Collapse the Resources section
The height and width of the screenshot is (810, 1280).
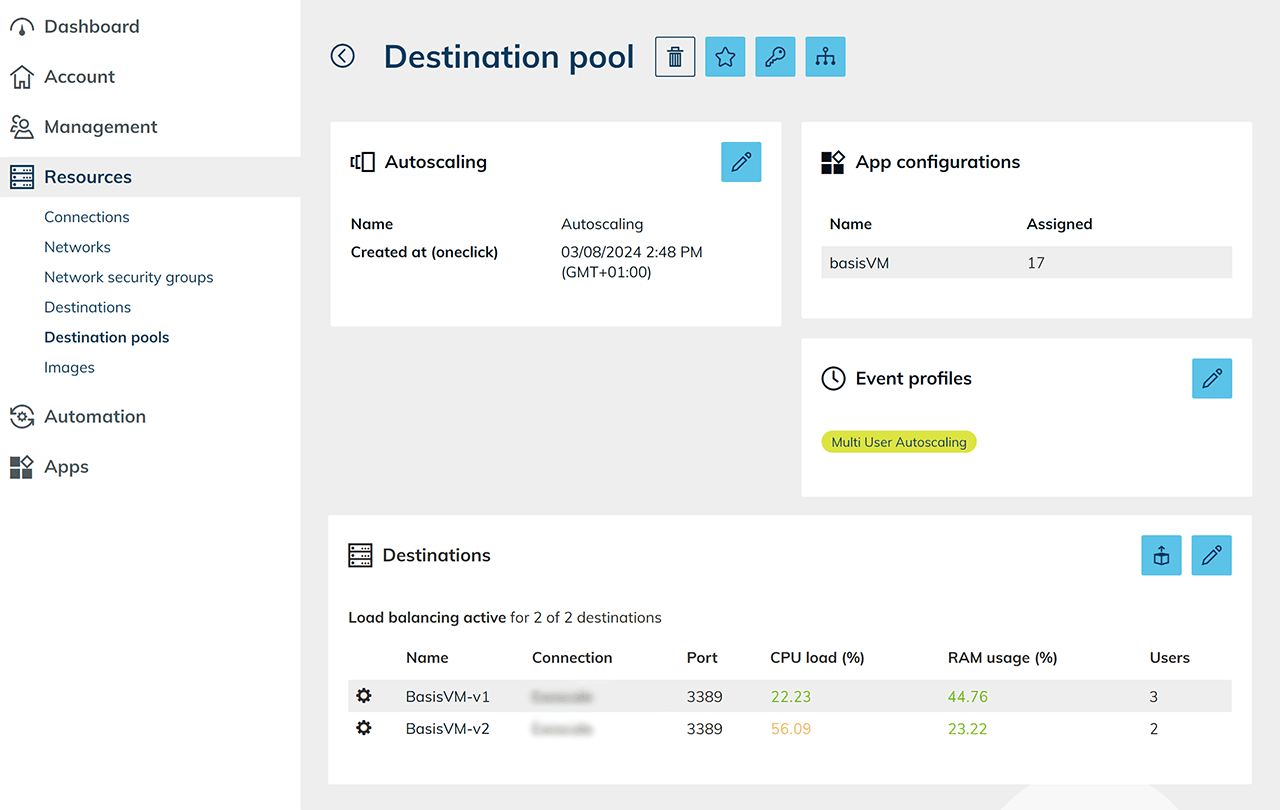click(88, 177)
